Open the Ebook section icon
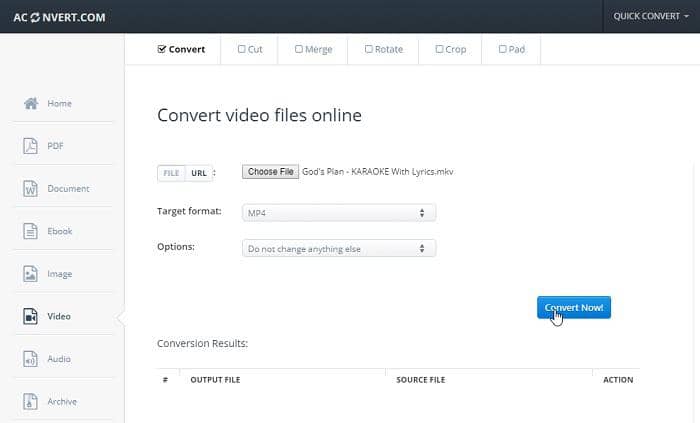Viewport: 700px width, 423px height. tap(30, 231)
